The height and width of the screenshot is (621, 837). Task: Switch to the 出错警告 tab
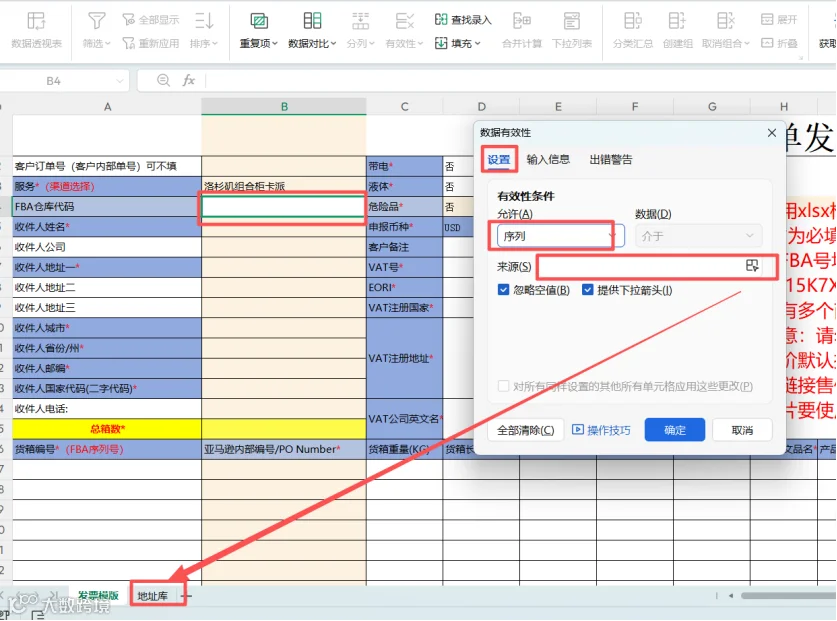(x=611, y=160)
